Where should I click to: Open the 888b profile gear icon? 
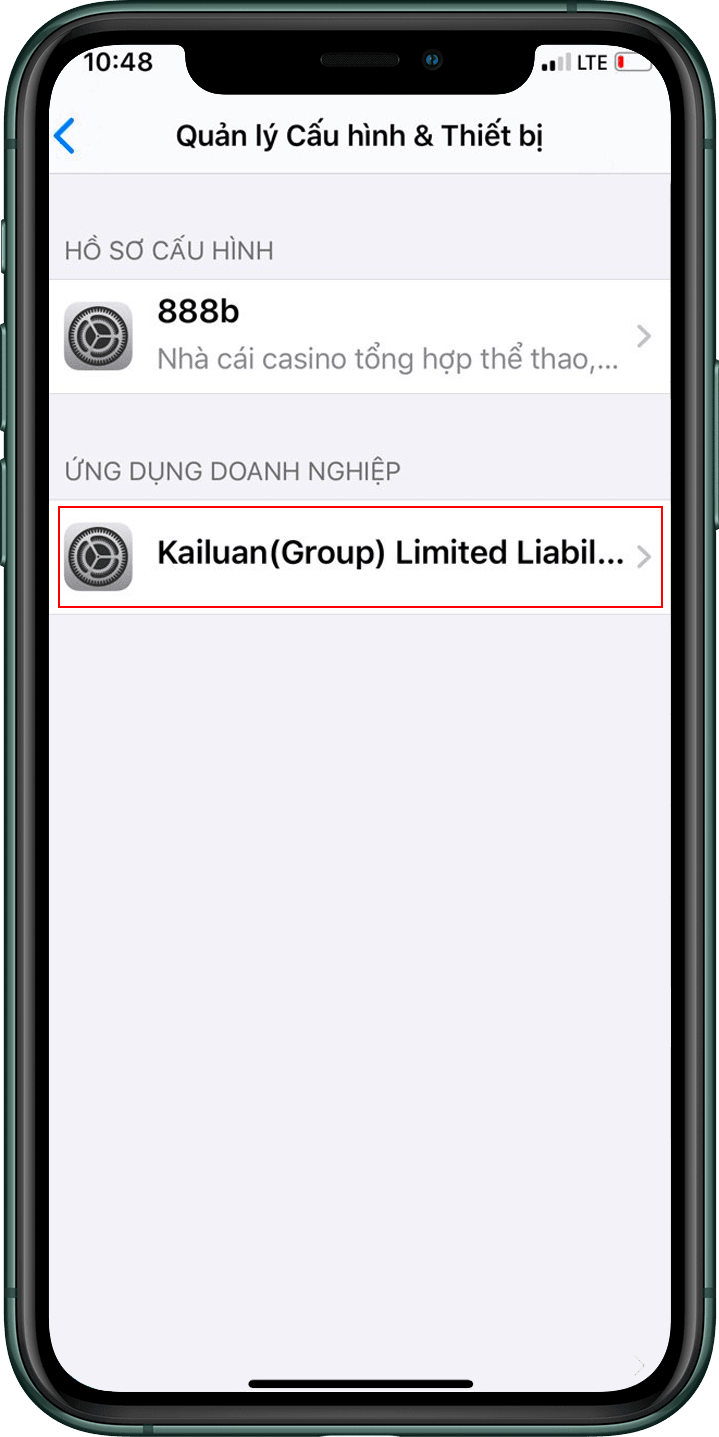coord(98,336)
